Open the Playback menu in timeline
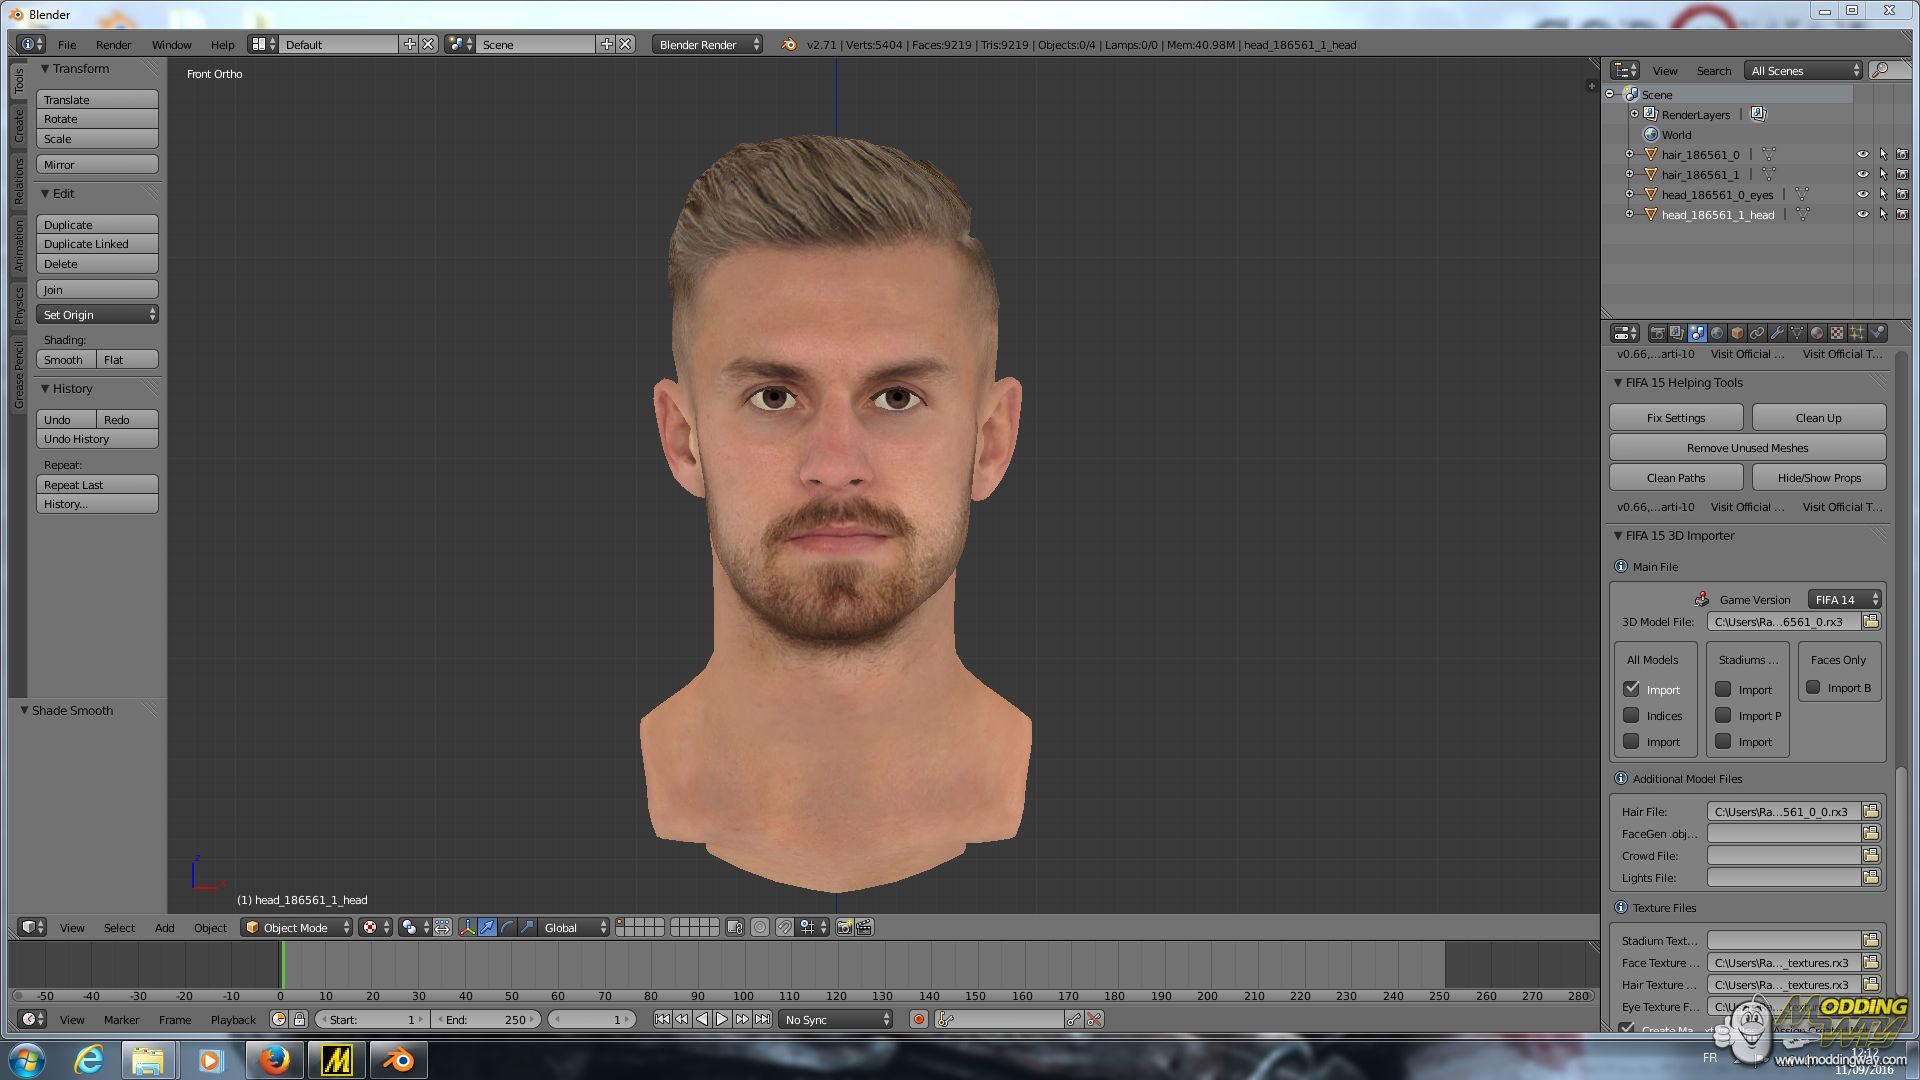The height and width of the screenshot is (1080, 1920). coord(233,1020)
